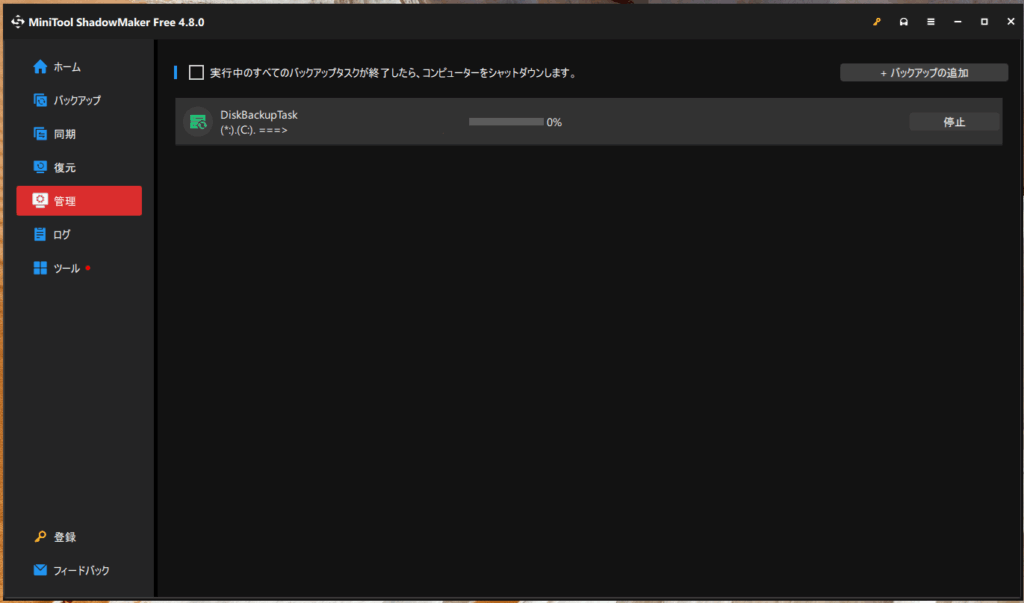Click the Home icon in sidebar
Image resolution: width=1024 pixels, height=603 pixels.
point(40,67)
